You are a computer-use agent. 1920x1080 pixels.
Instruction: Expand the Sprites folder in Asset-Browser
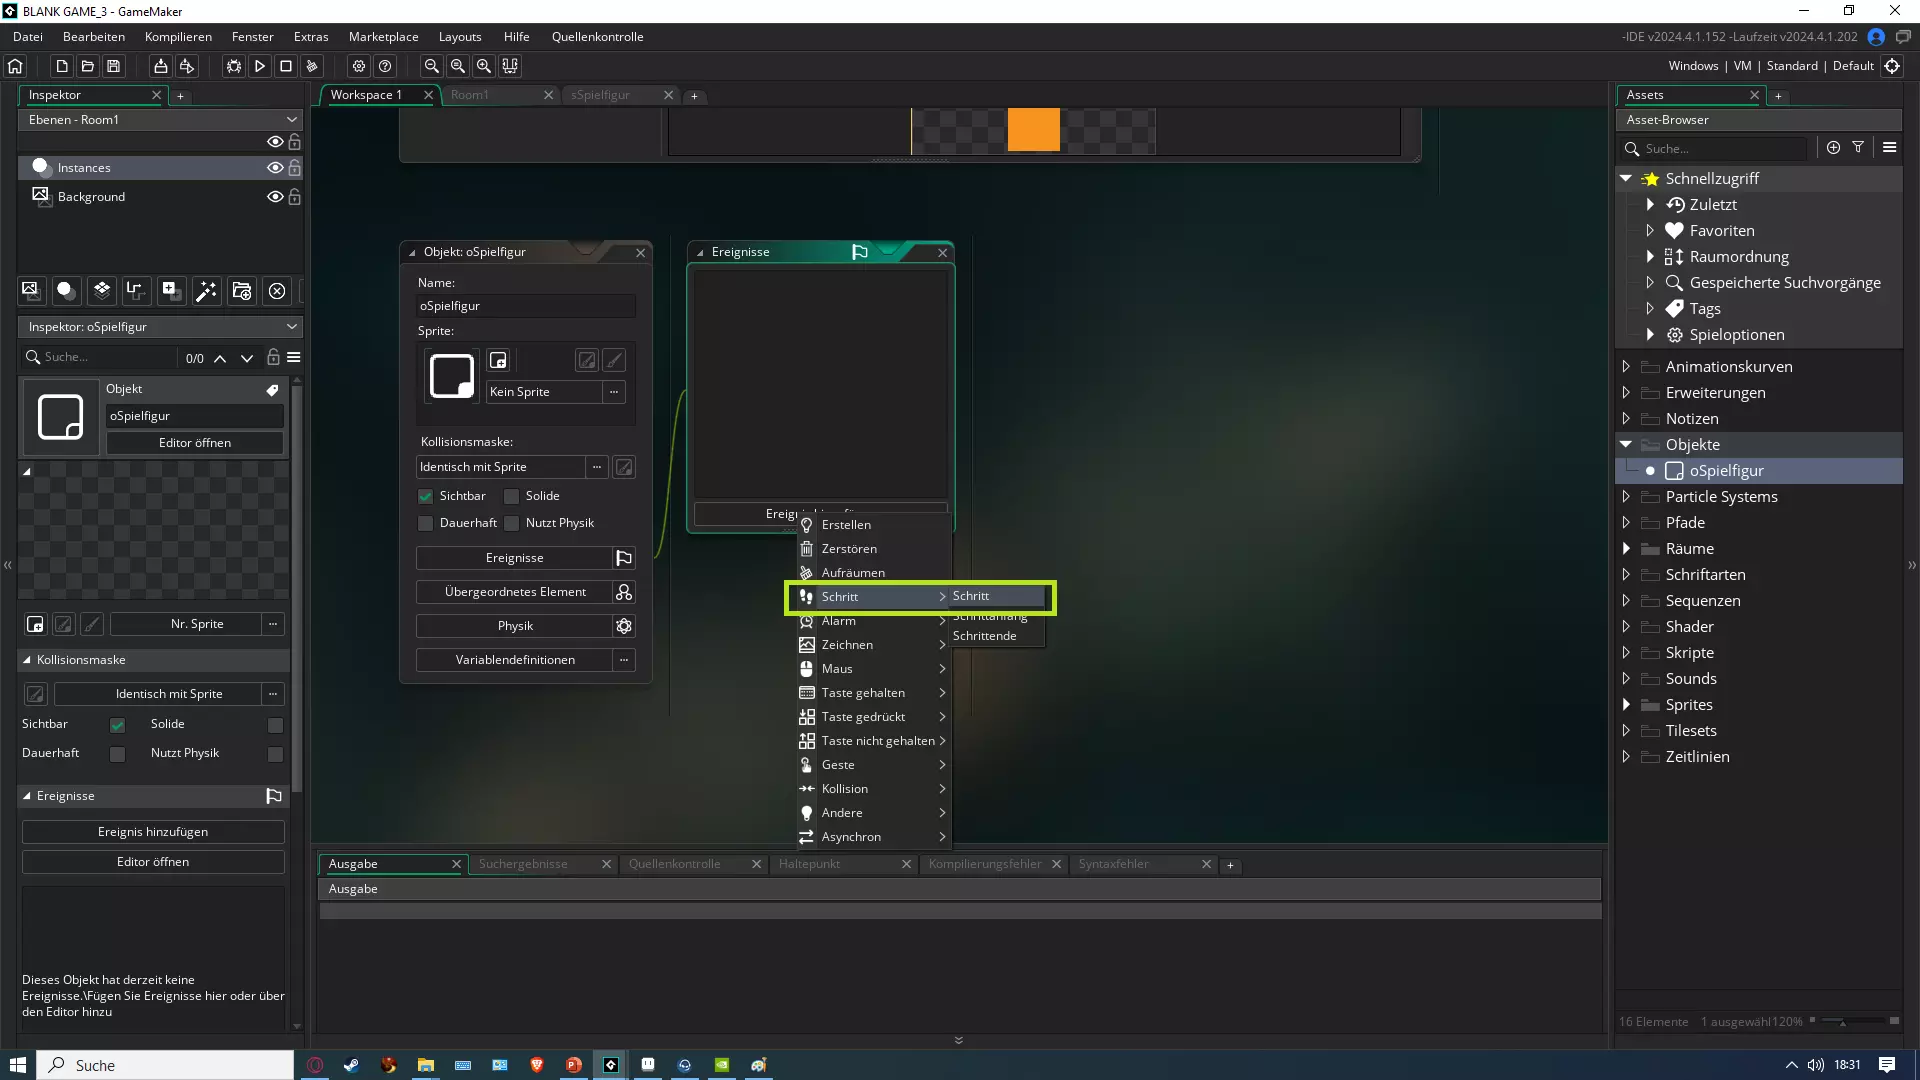click(x=1626, y=705)
